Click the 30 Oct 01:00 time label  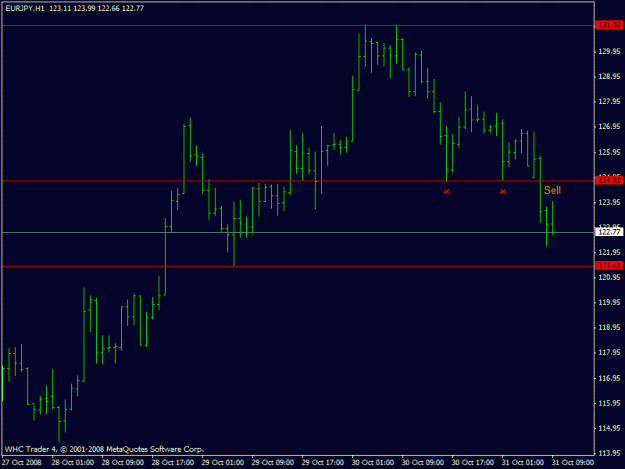click(373, 463)
